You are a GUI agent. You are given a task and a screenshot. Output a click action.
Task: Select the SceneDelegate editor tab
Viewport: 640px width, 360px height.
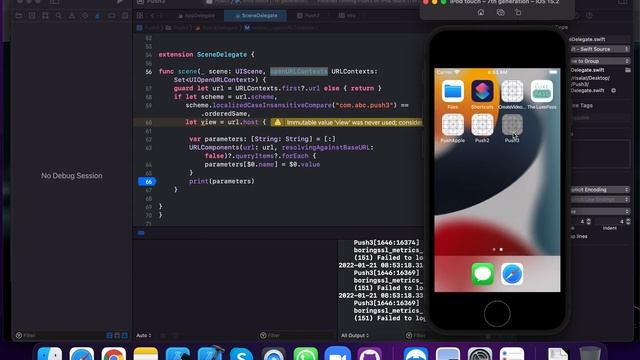(x=256, y=16)
